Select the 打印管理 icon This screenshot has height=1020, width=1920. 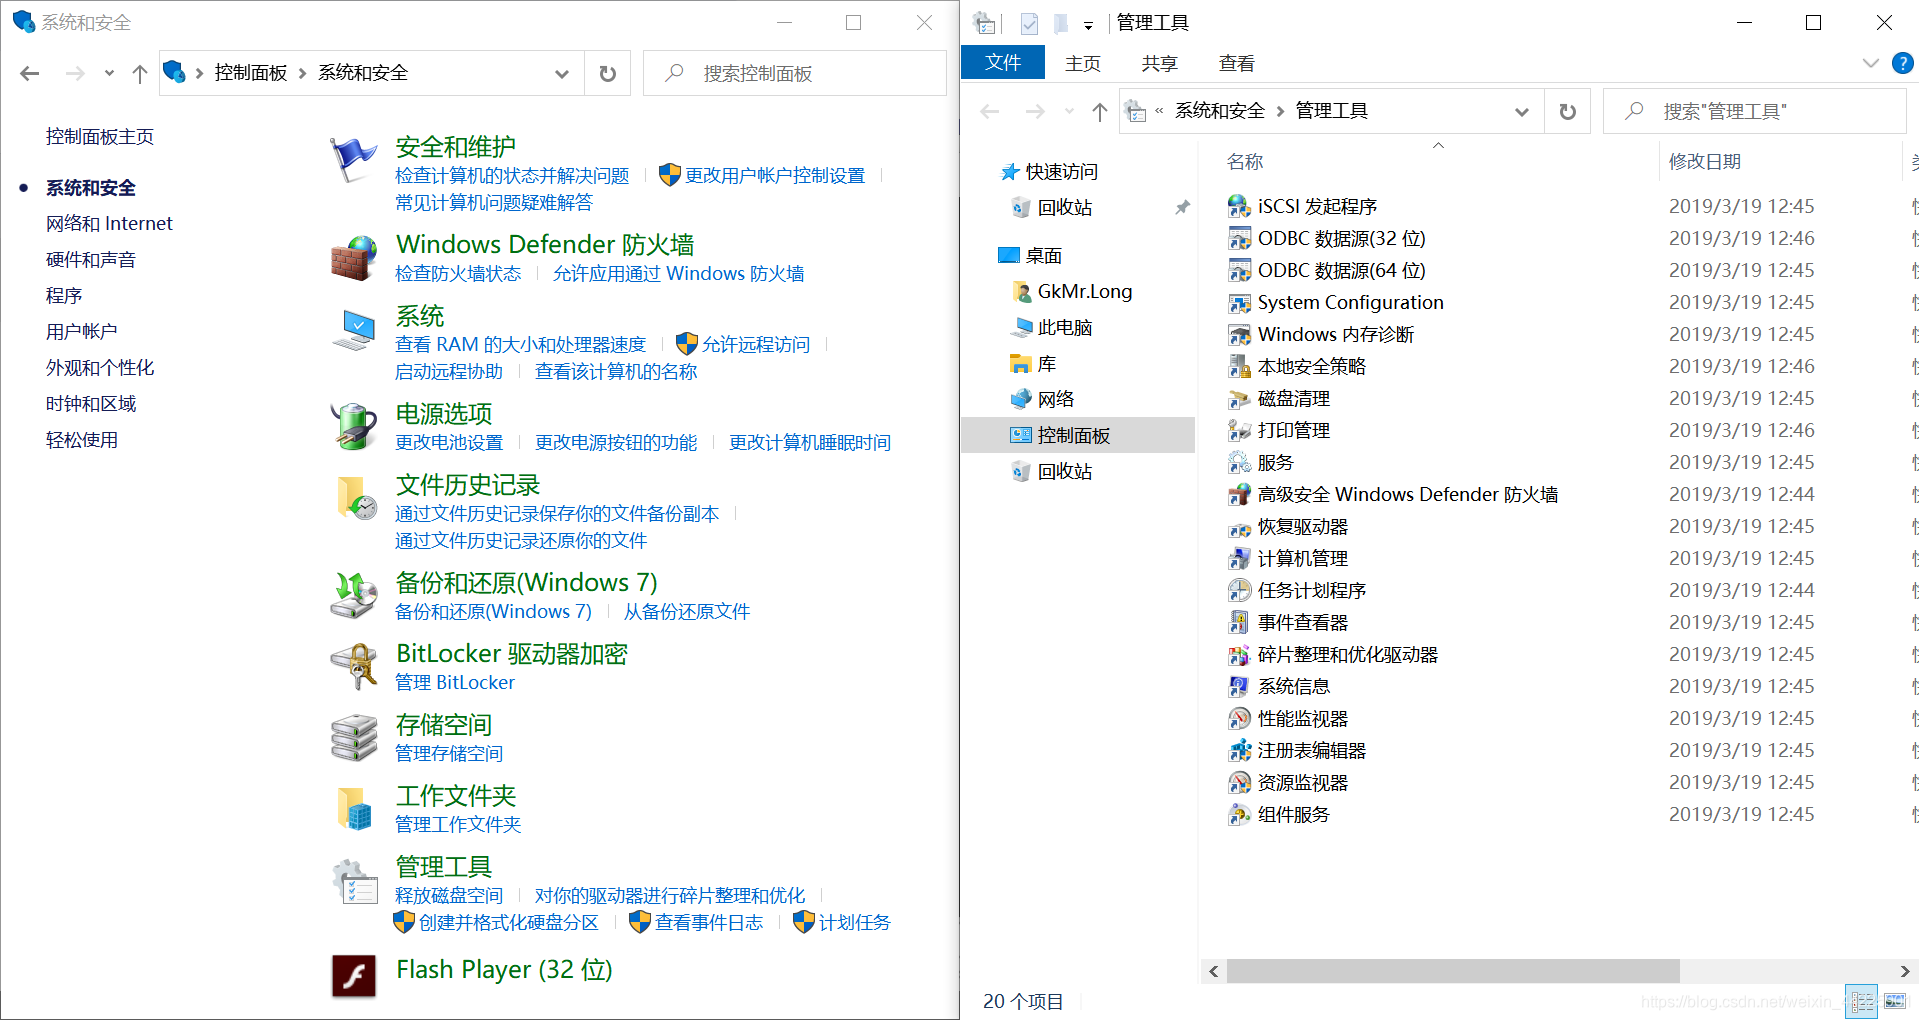click(x=1239, y=430)
